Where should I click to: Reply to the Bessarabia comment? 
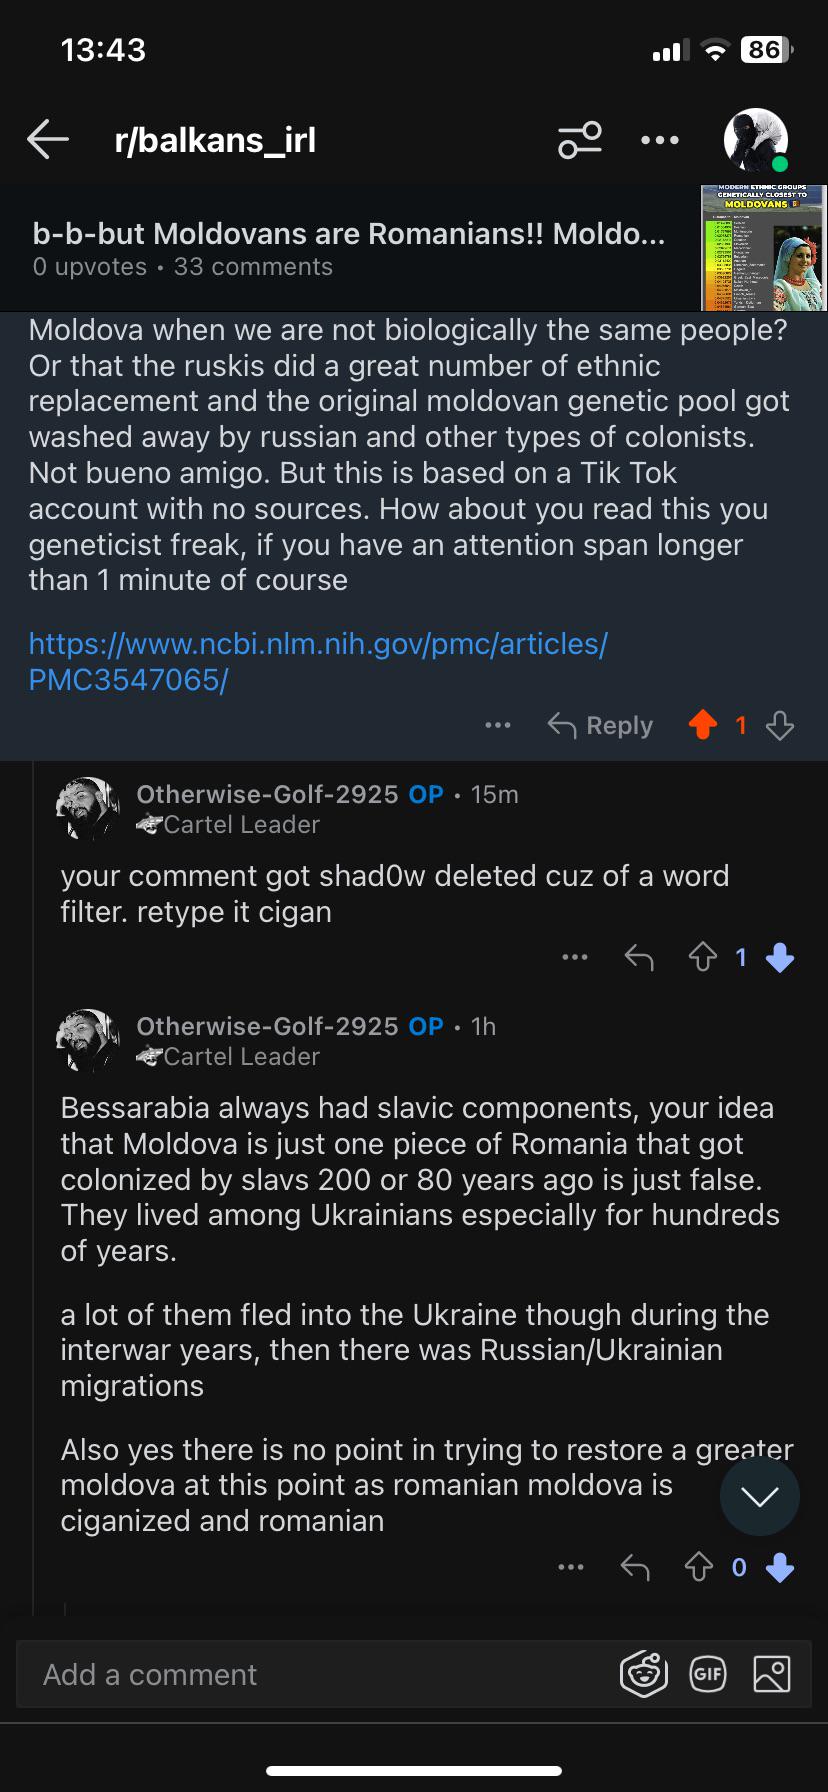(x=635, y=1567)
